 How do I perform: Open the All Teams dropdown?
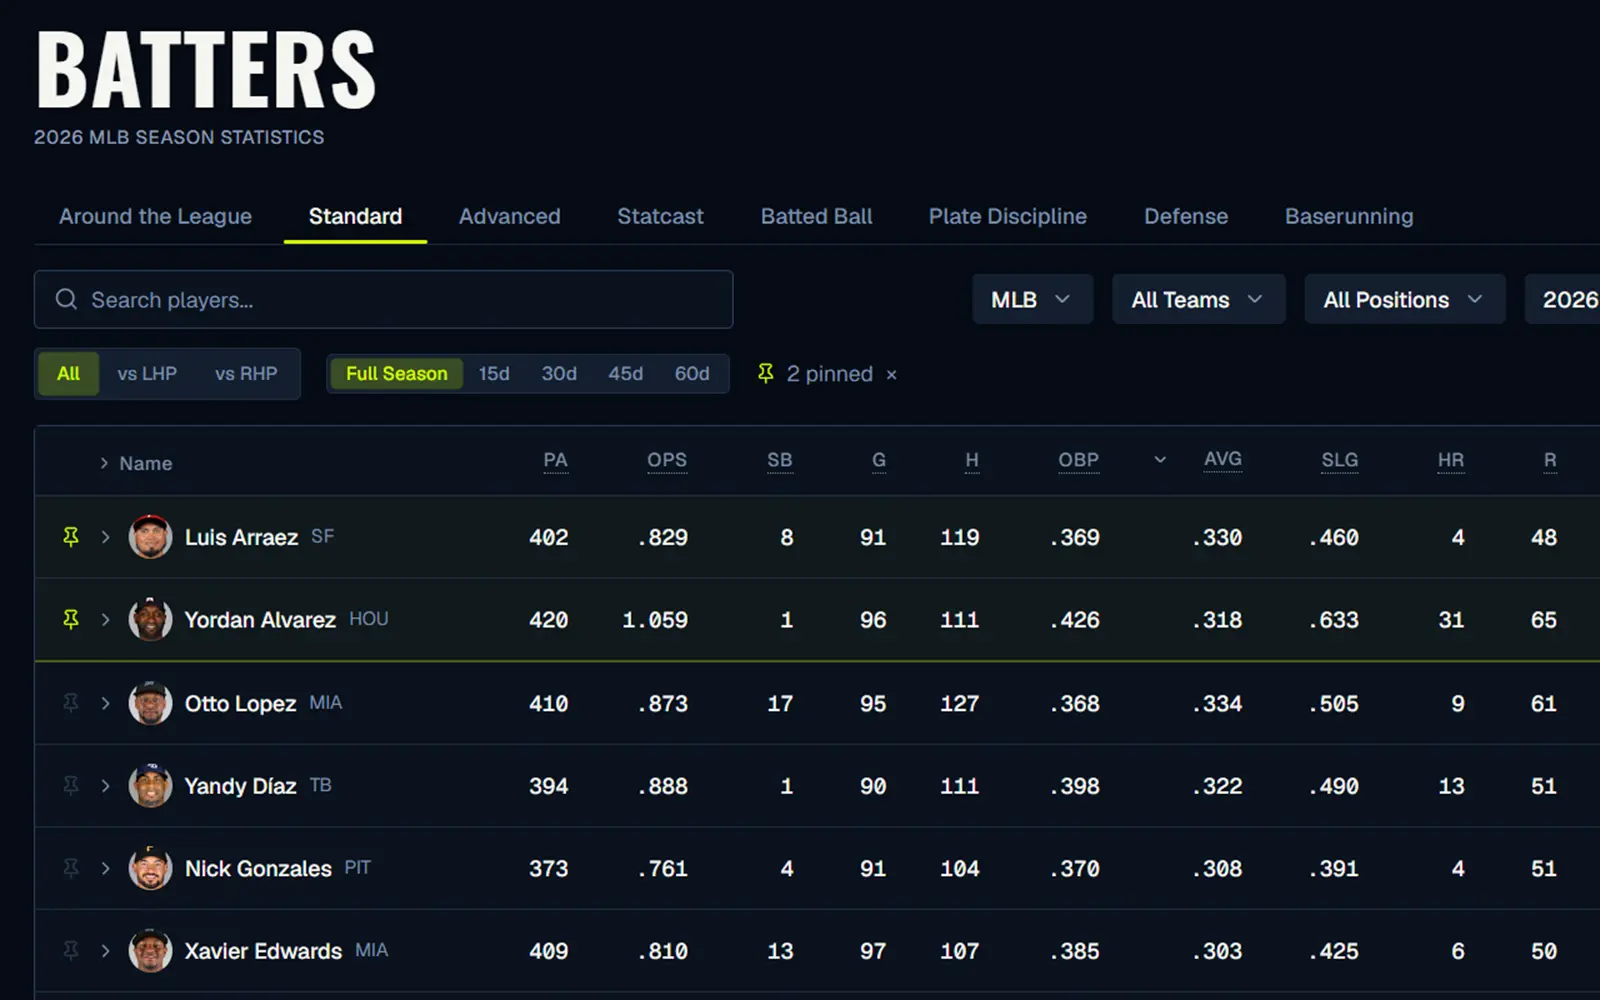point(1198,299)
